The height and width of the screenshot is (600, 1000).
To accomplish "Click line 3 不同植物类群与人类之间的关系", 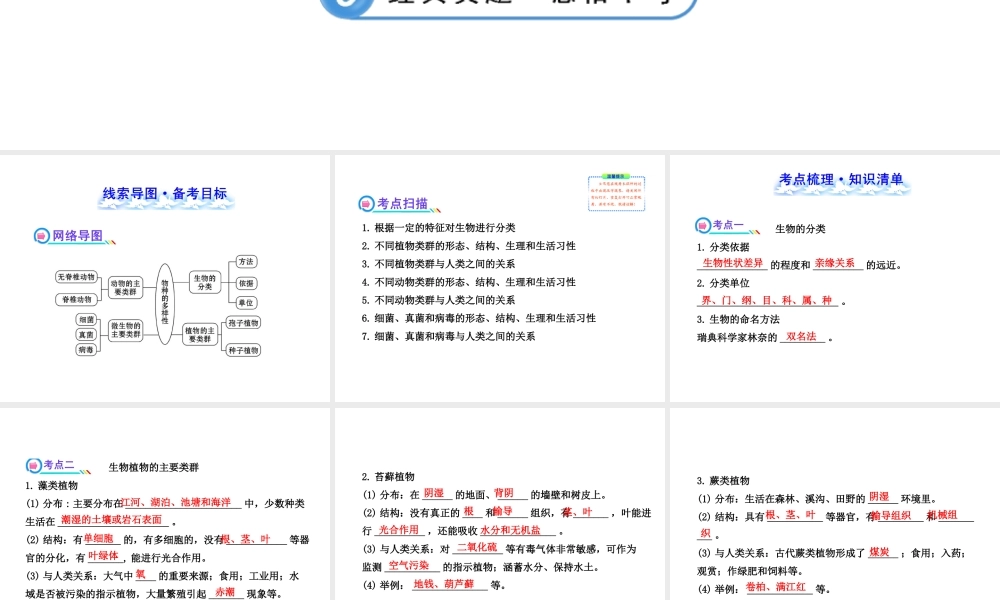I will (x=438, y=264).
